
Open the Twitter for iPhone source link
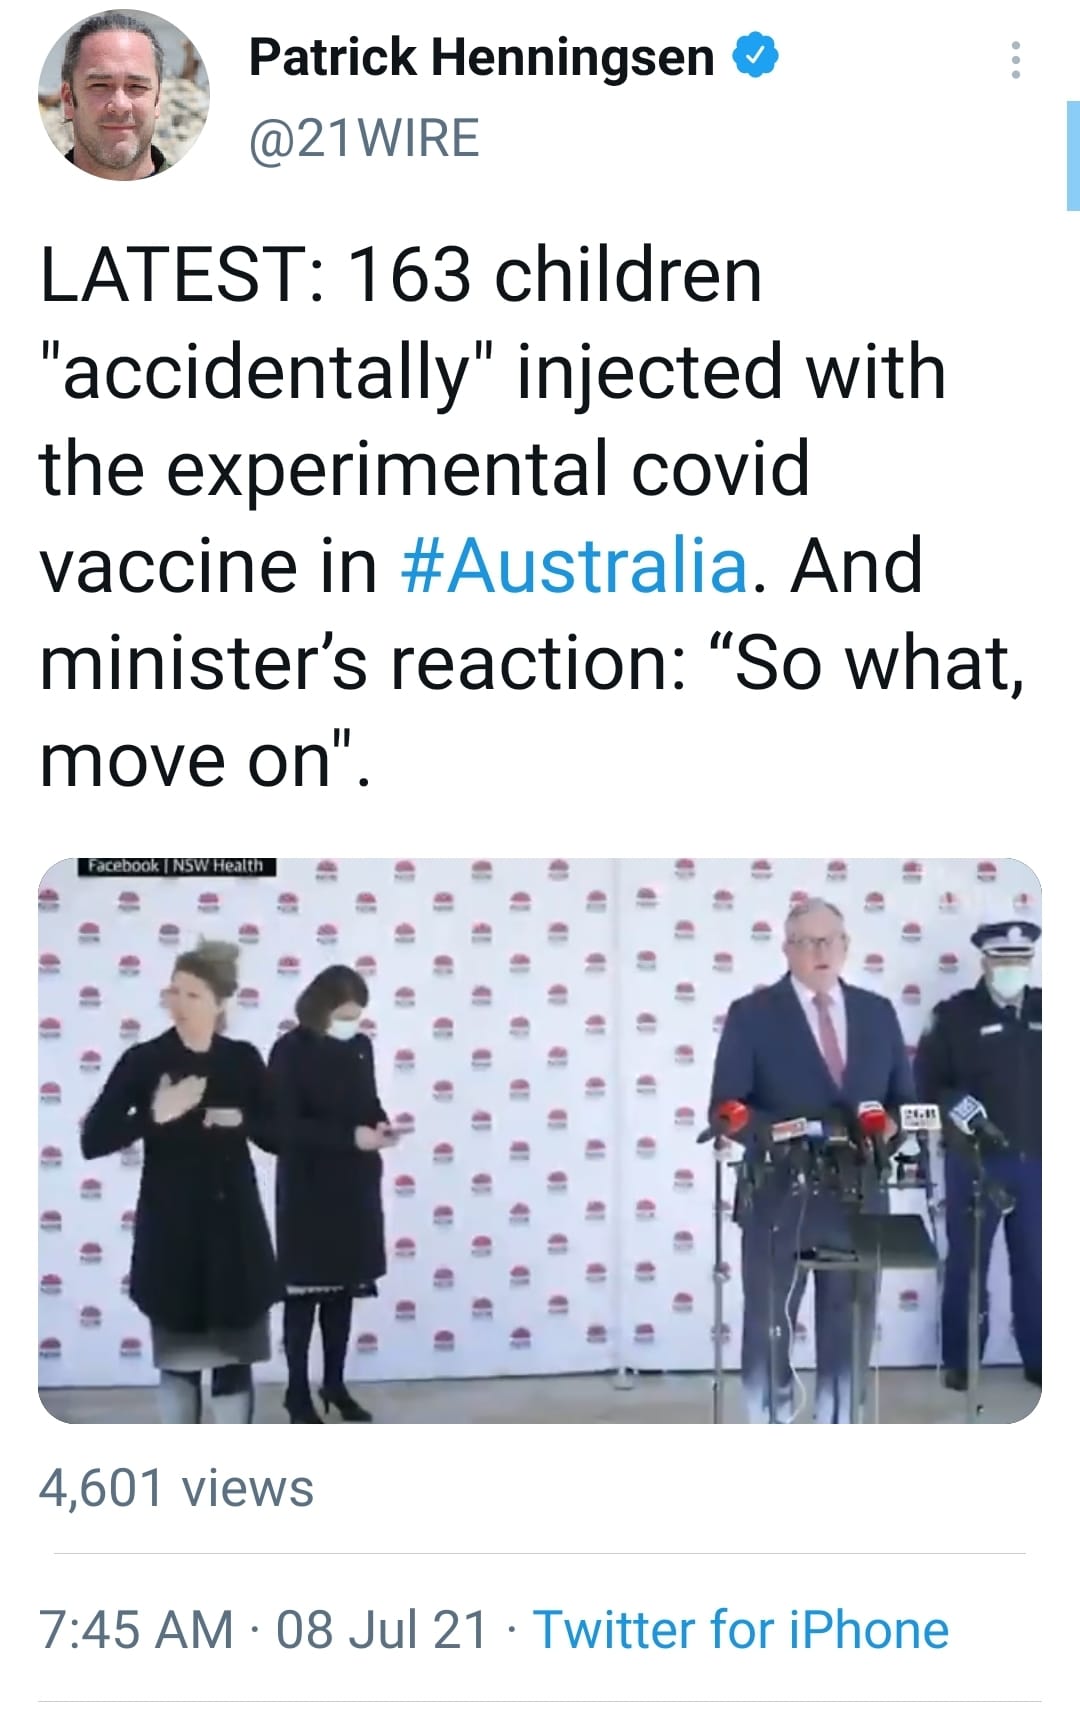tap(740, 1629)
